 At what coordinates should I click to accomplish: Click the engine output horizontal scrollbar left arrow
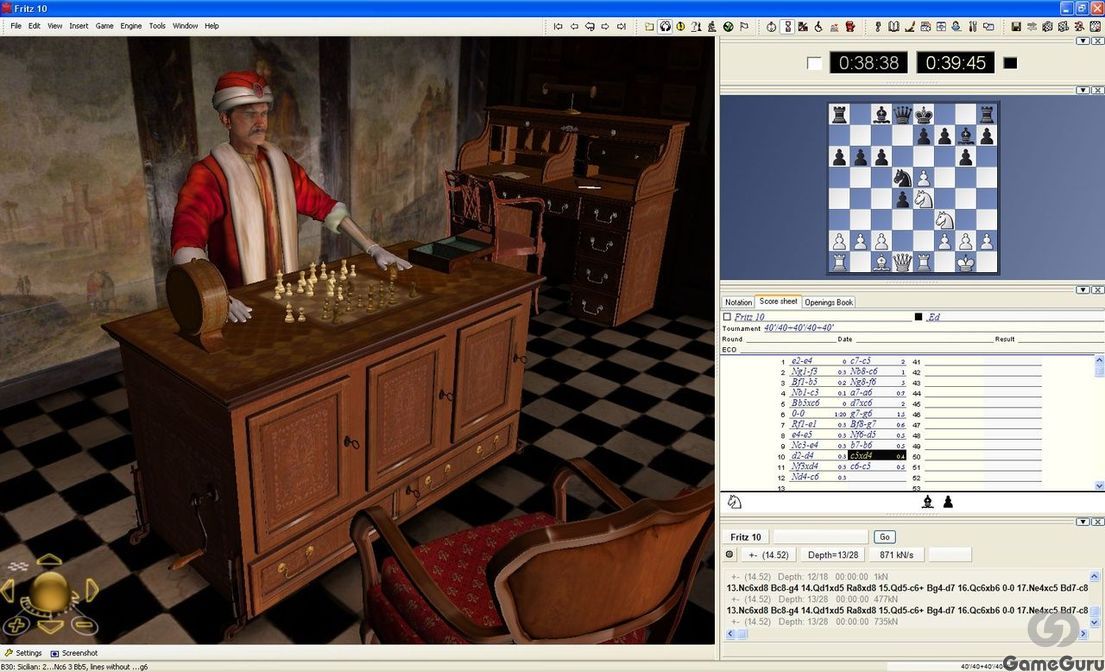[x=730, y=634]
